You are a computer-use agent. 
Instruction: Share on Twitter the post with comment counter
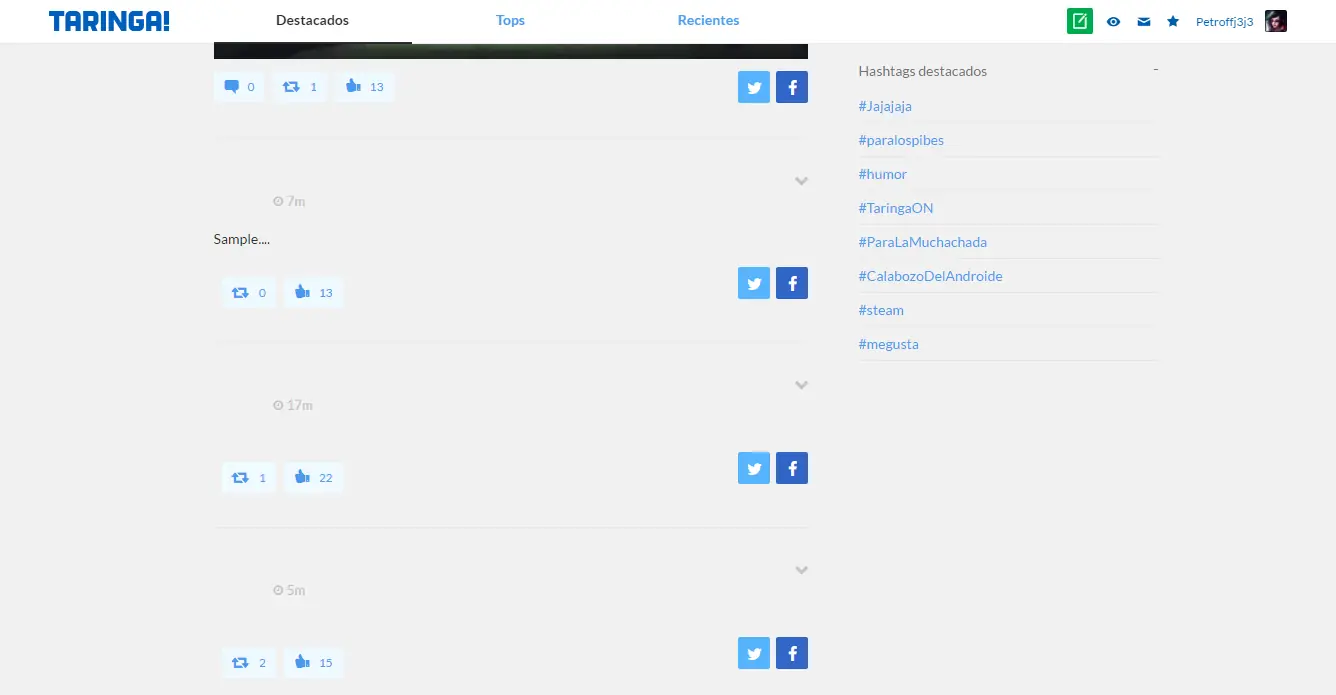[754, 87]
